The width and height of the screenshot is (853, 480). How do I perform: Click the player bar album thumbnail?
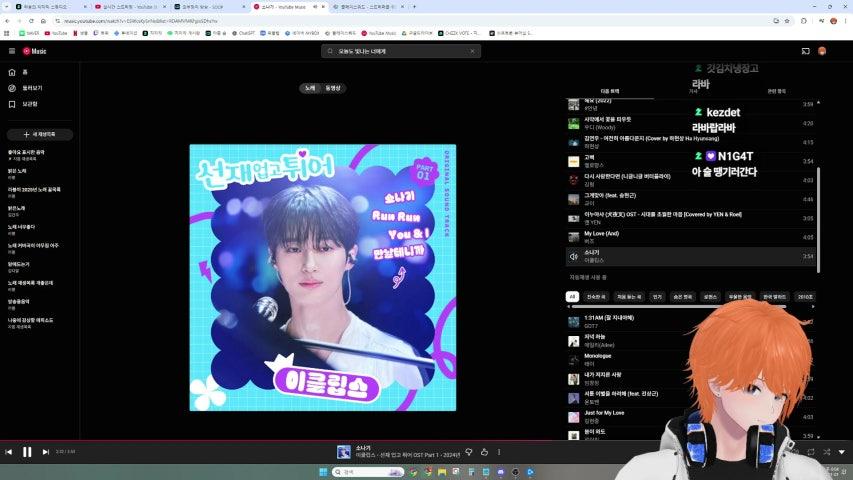344,452
